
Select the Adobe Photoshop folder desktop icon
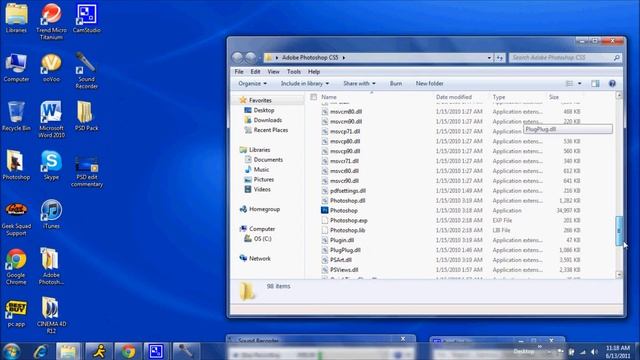(51, 266)
